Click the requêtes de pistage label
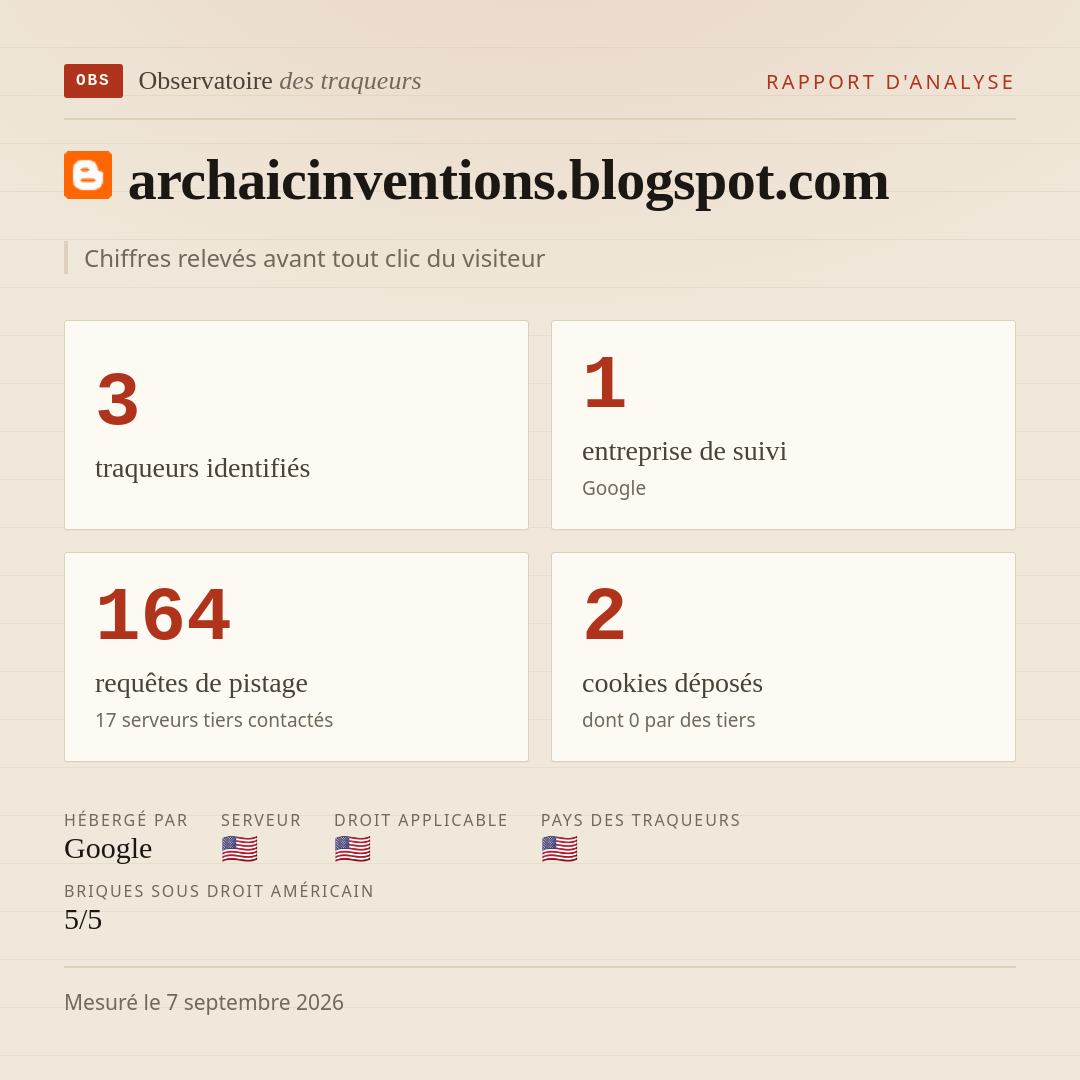This screenshot has height=1080, width=1080. (x=201, y=683)
